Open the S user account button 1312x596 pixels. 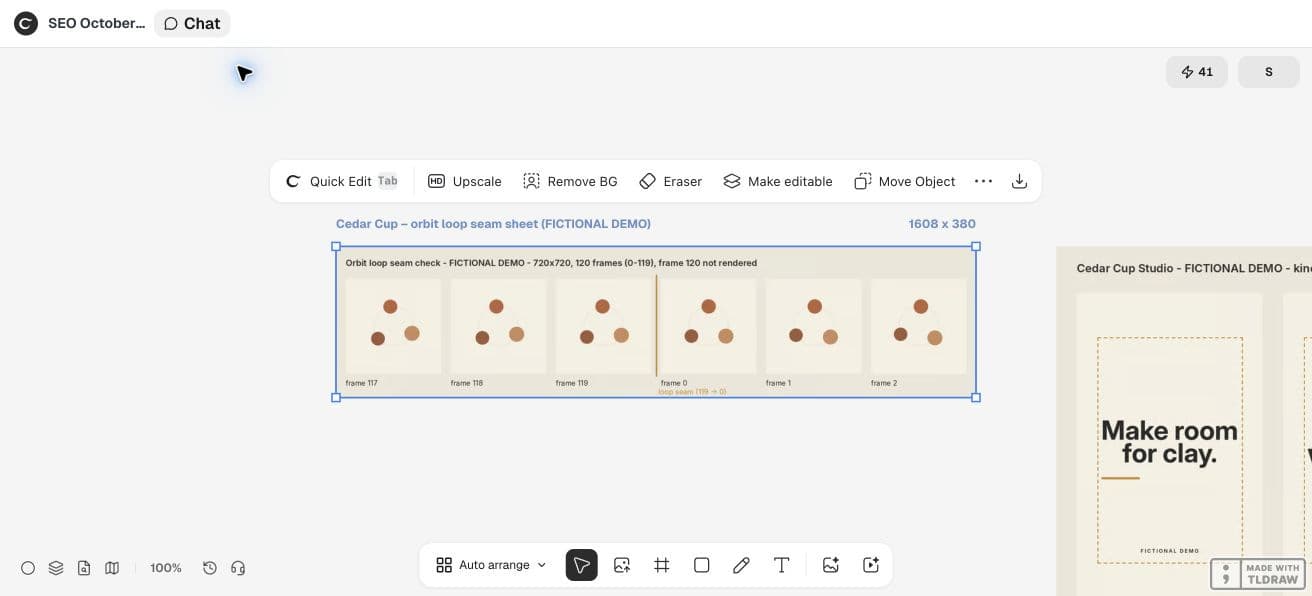pyautogui.click(x=1269, y=72)
